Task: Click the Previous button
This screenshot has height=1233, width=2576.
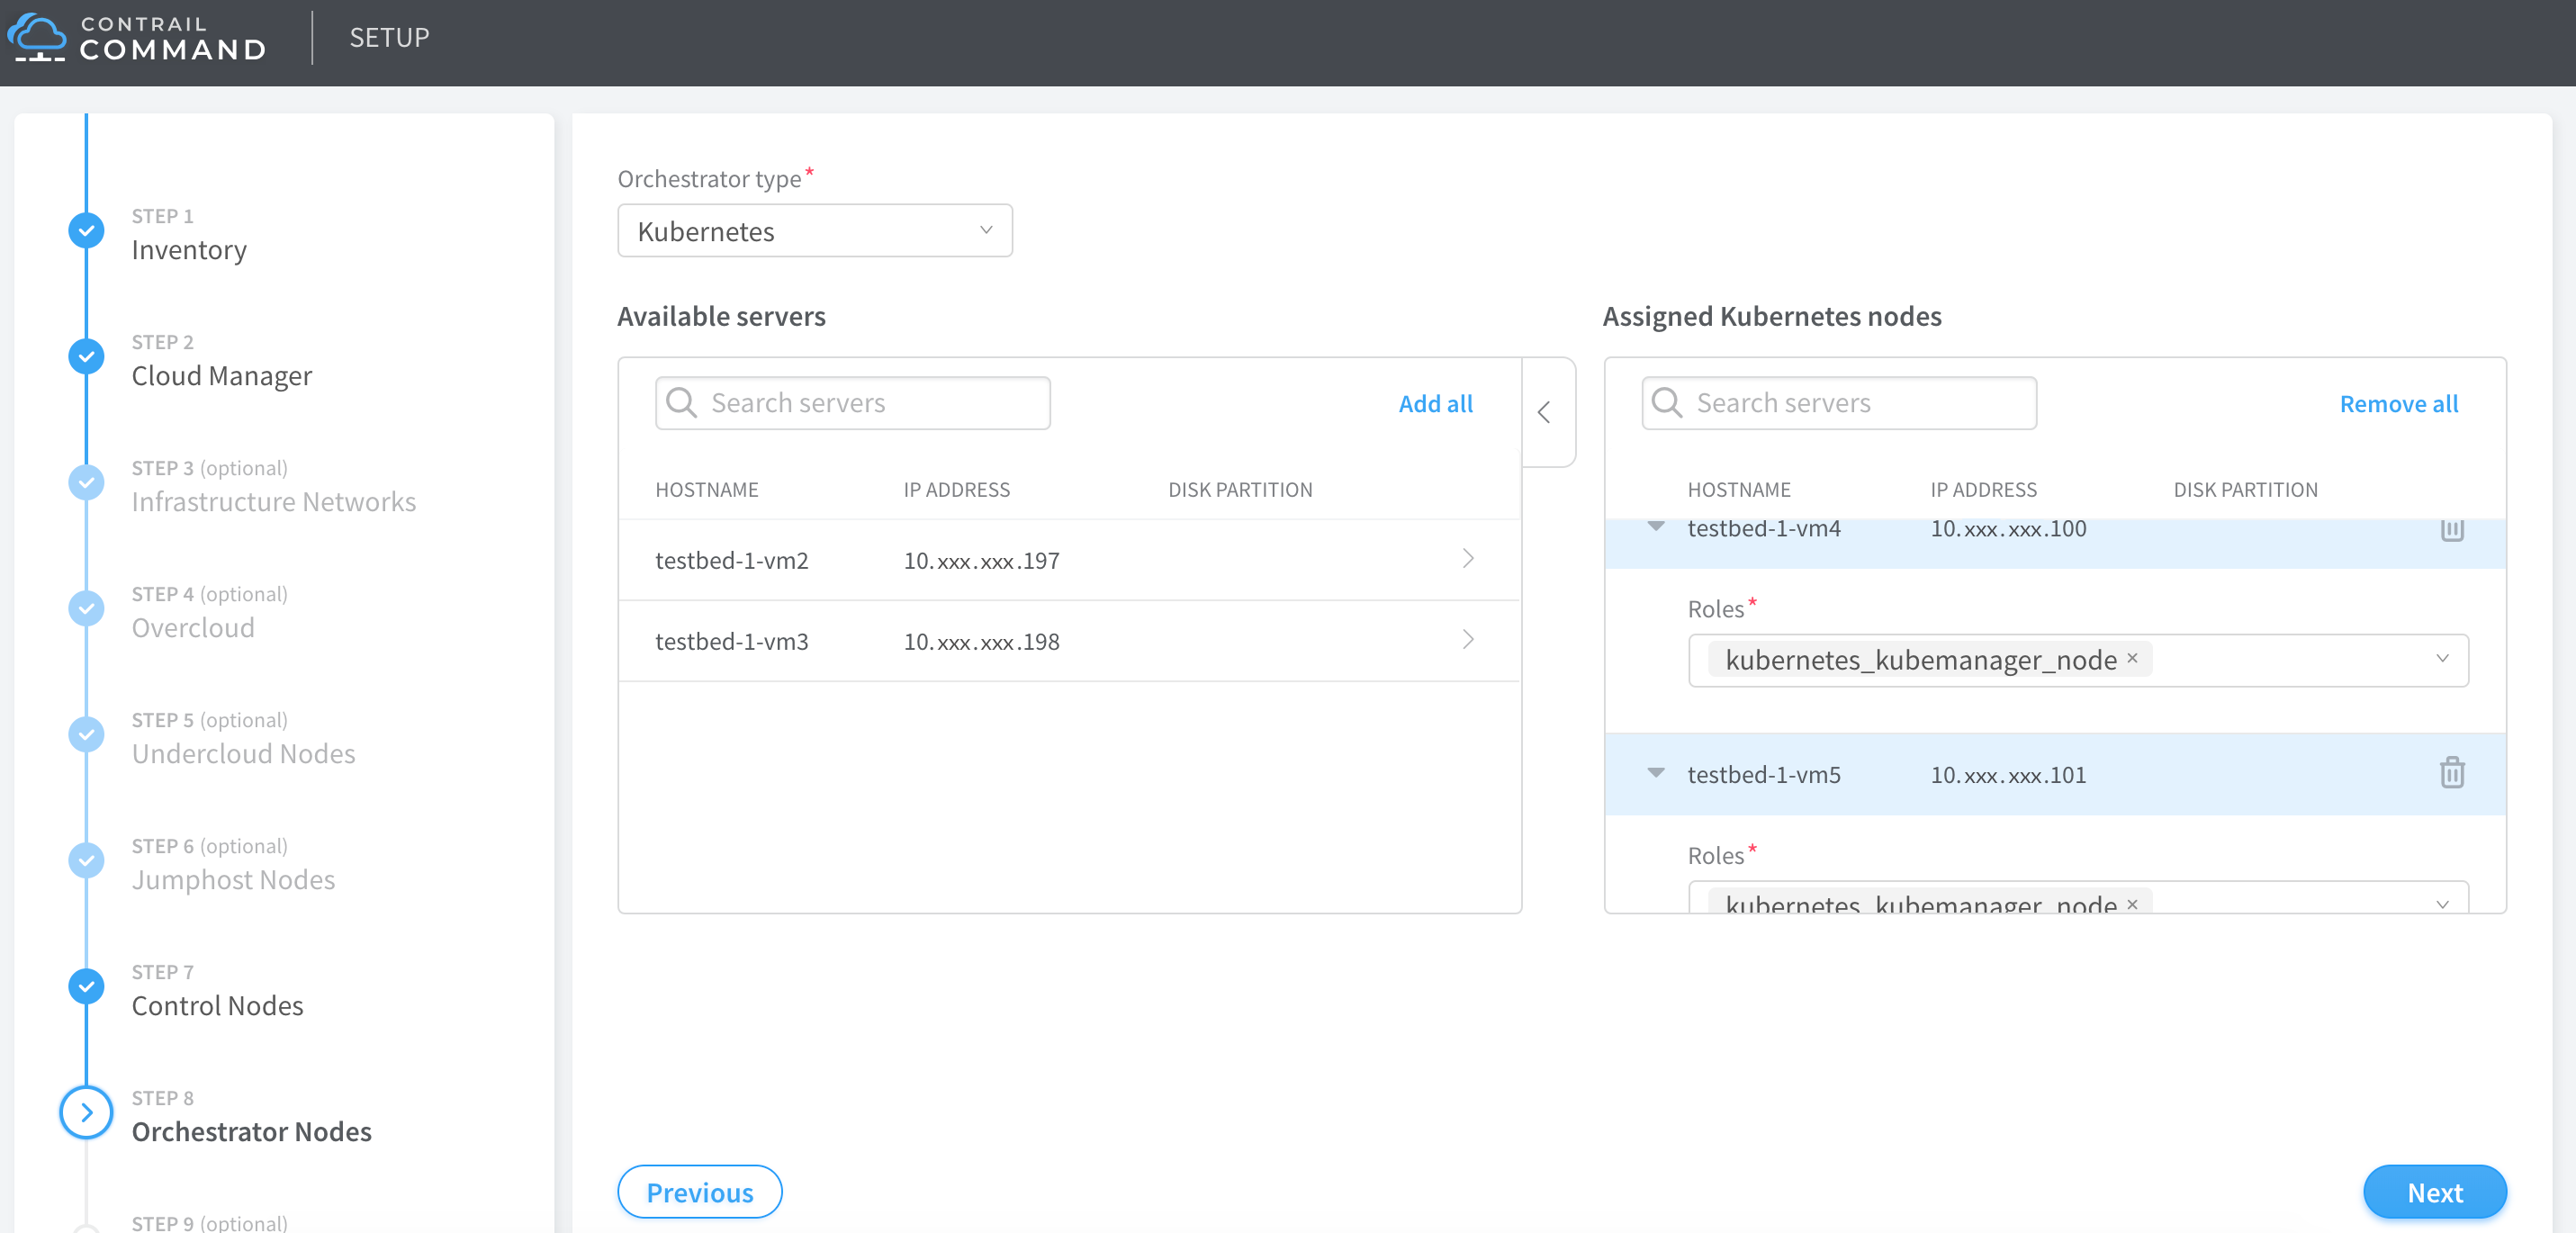Action: click(x=701, y=1191)
